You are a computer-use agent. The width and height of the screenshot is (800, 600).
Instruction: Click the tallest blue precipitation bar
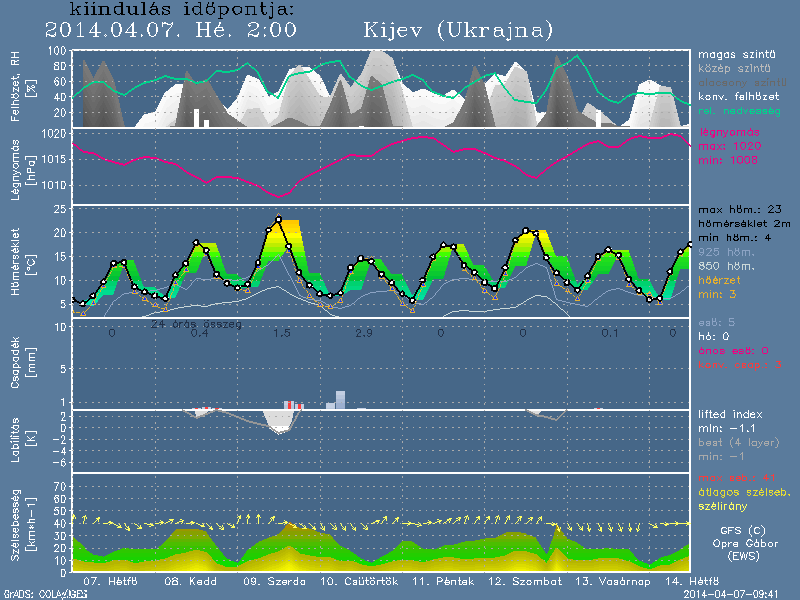click(340, 399)
